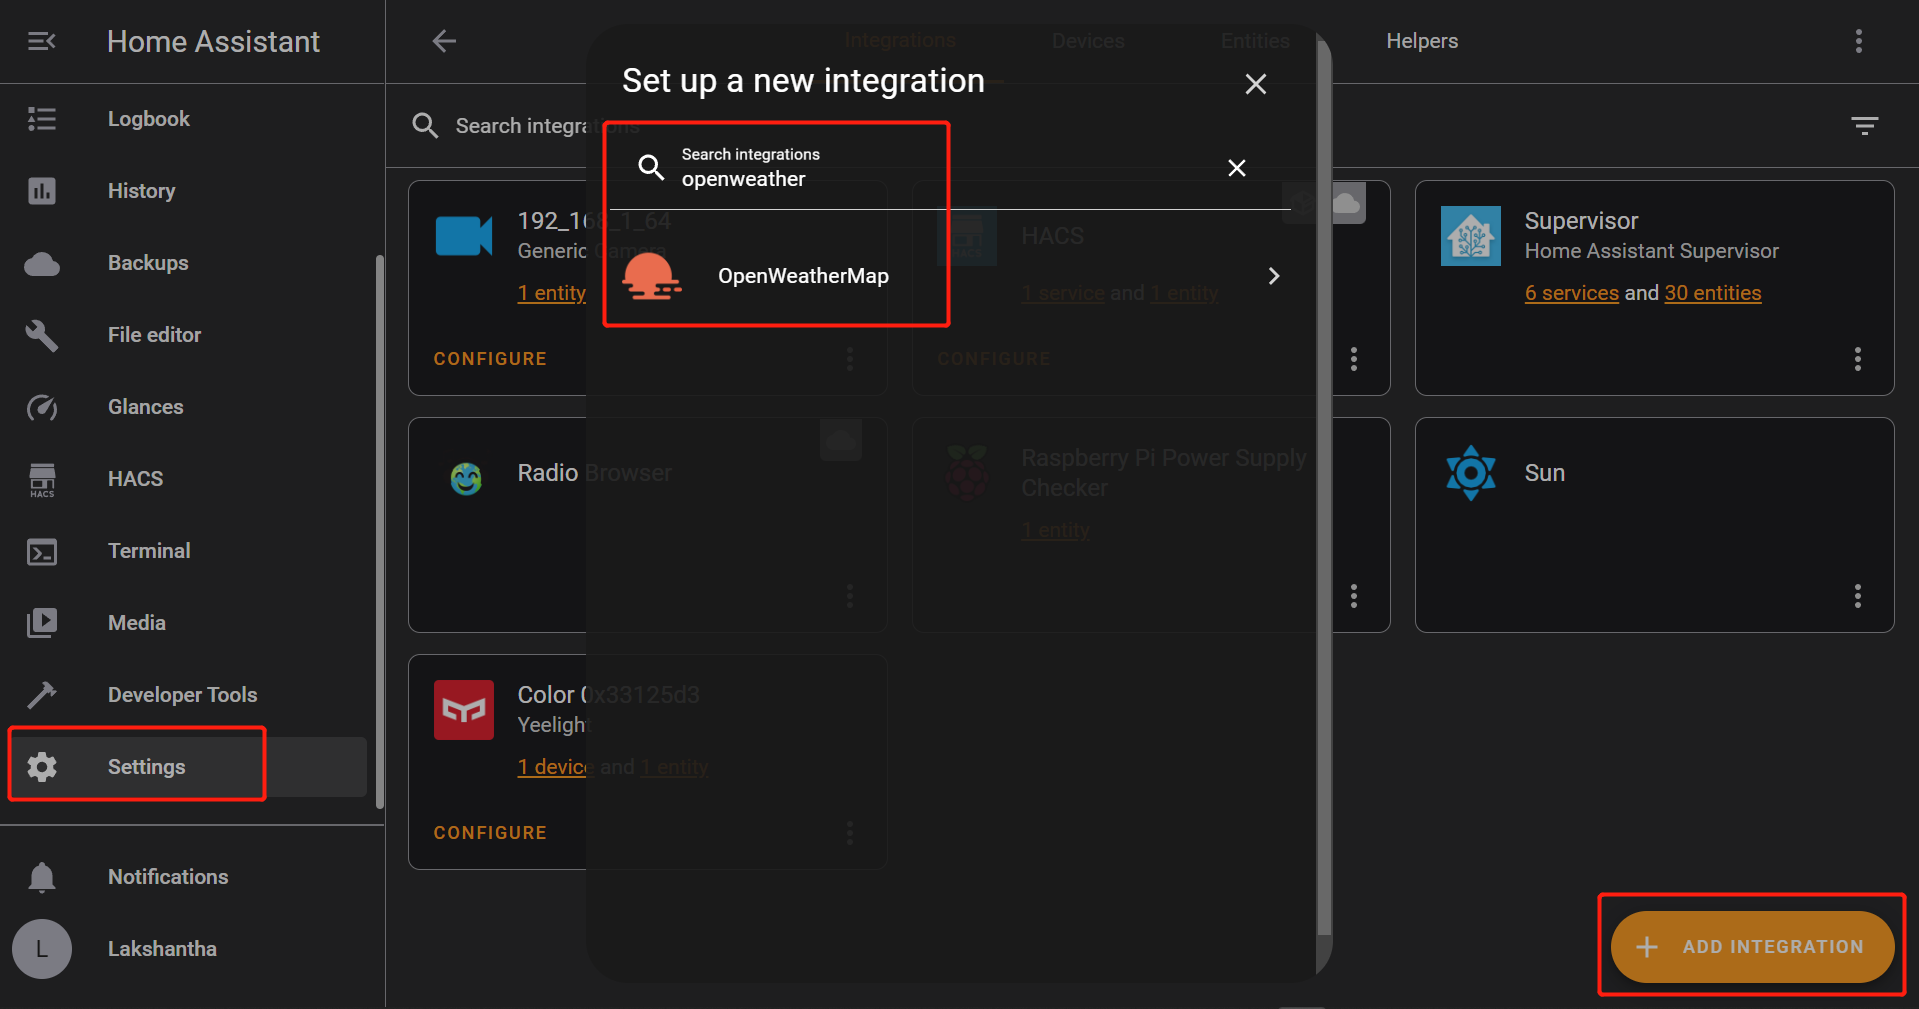Click the Yeelight integration logo
Viewport: 1919px width, 1009px height.
point(464,710)
